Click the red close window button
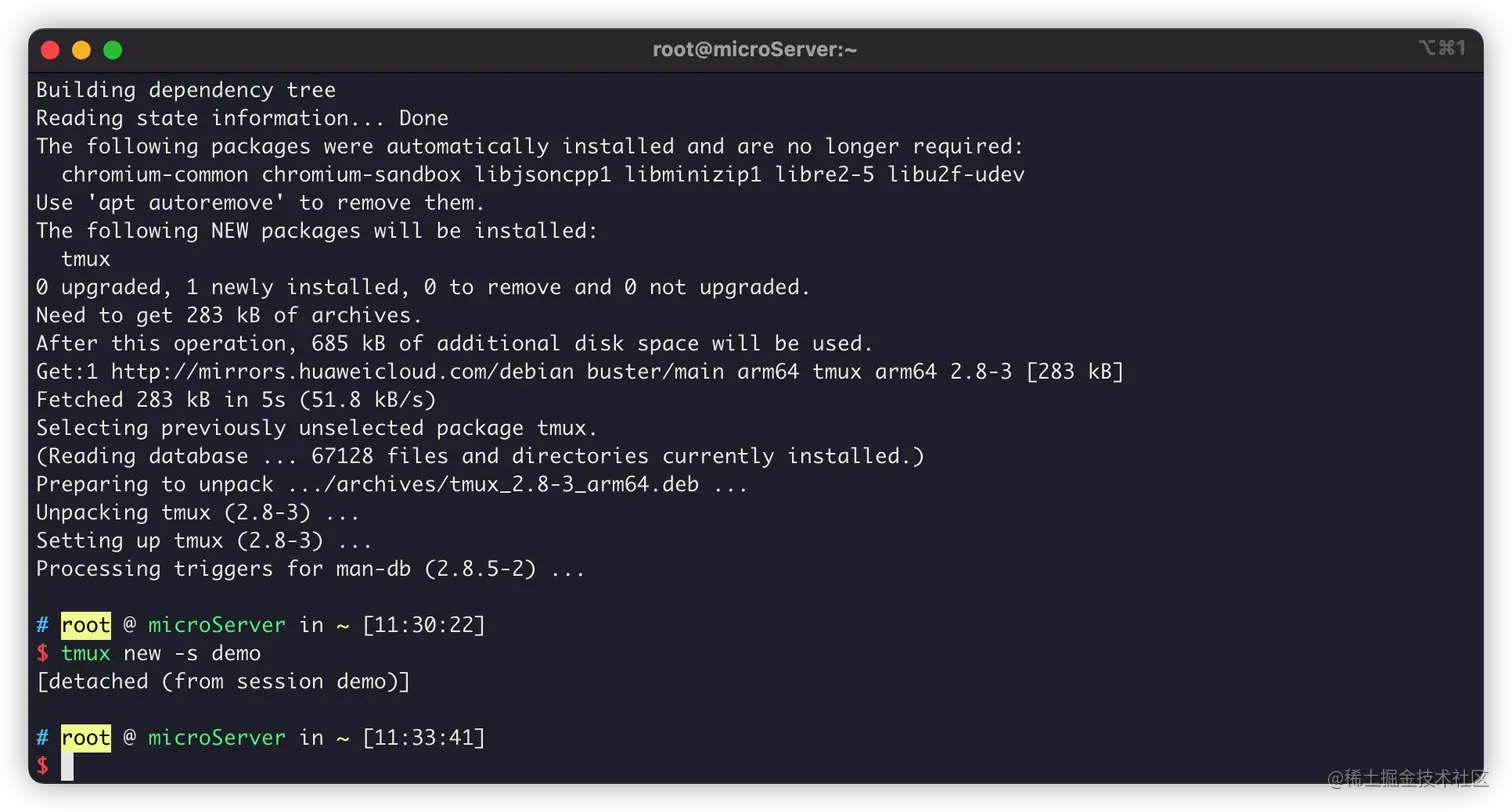The height and width of the screenshot is (812, 1512). pyautogui.click(x=51, y=50)
